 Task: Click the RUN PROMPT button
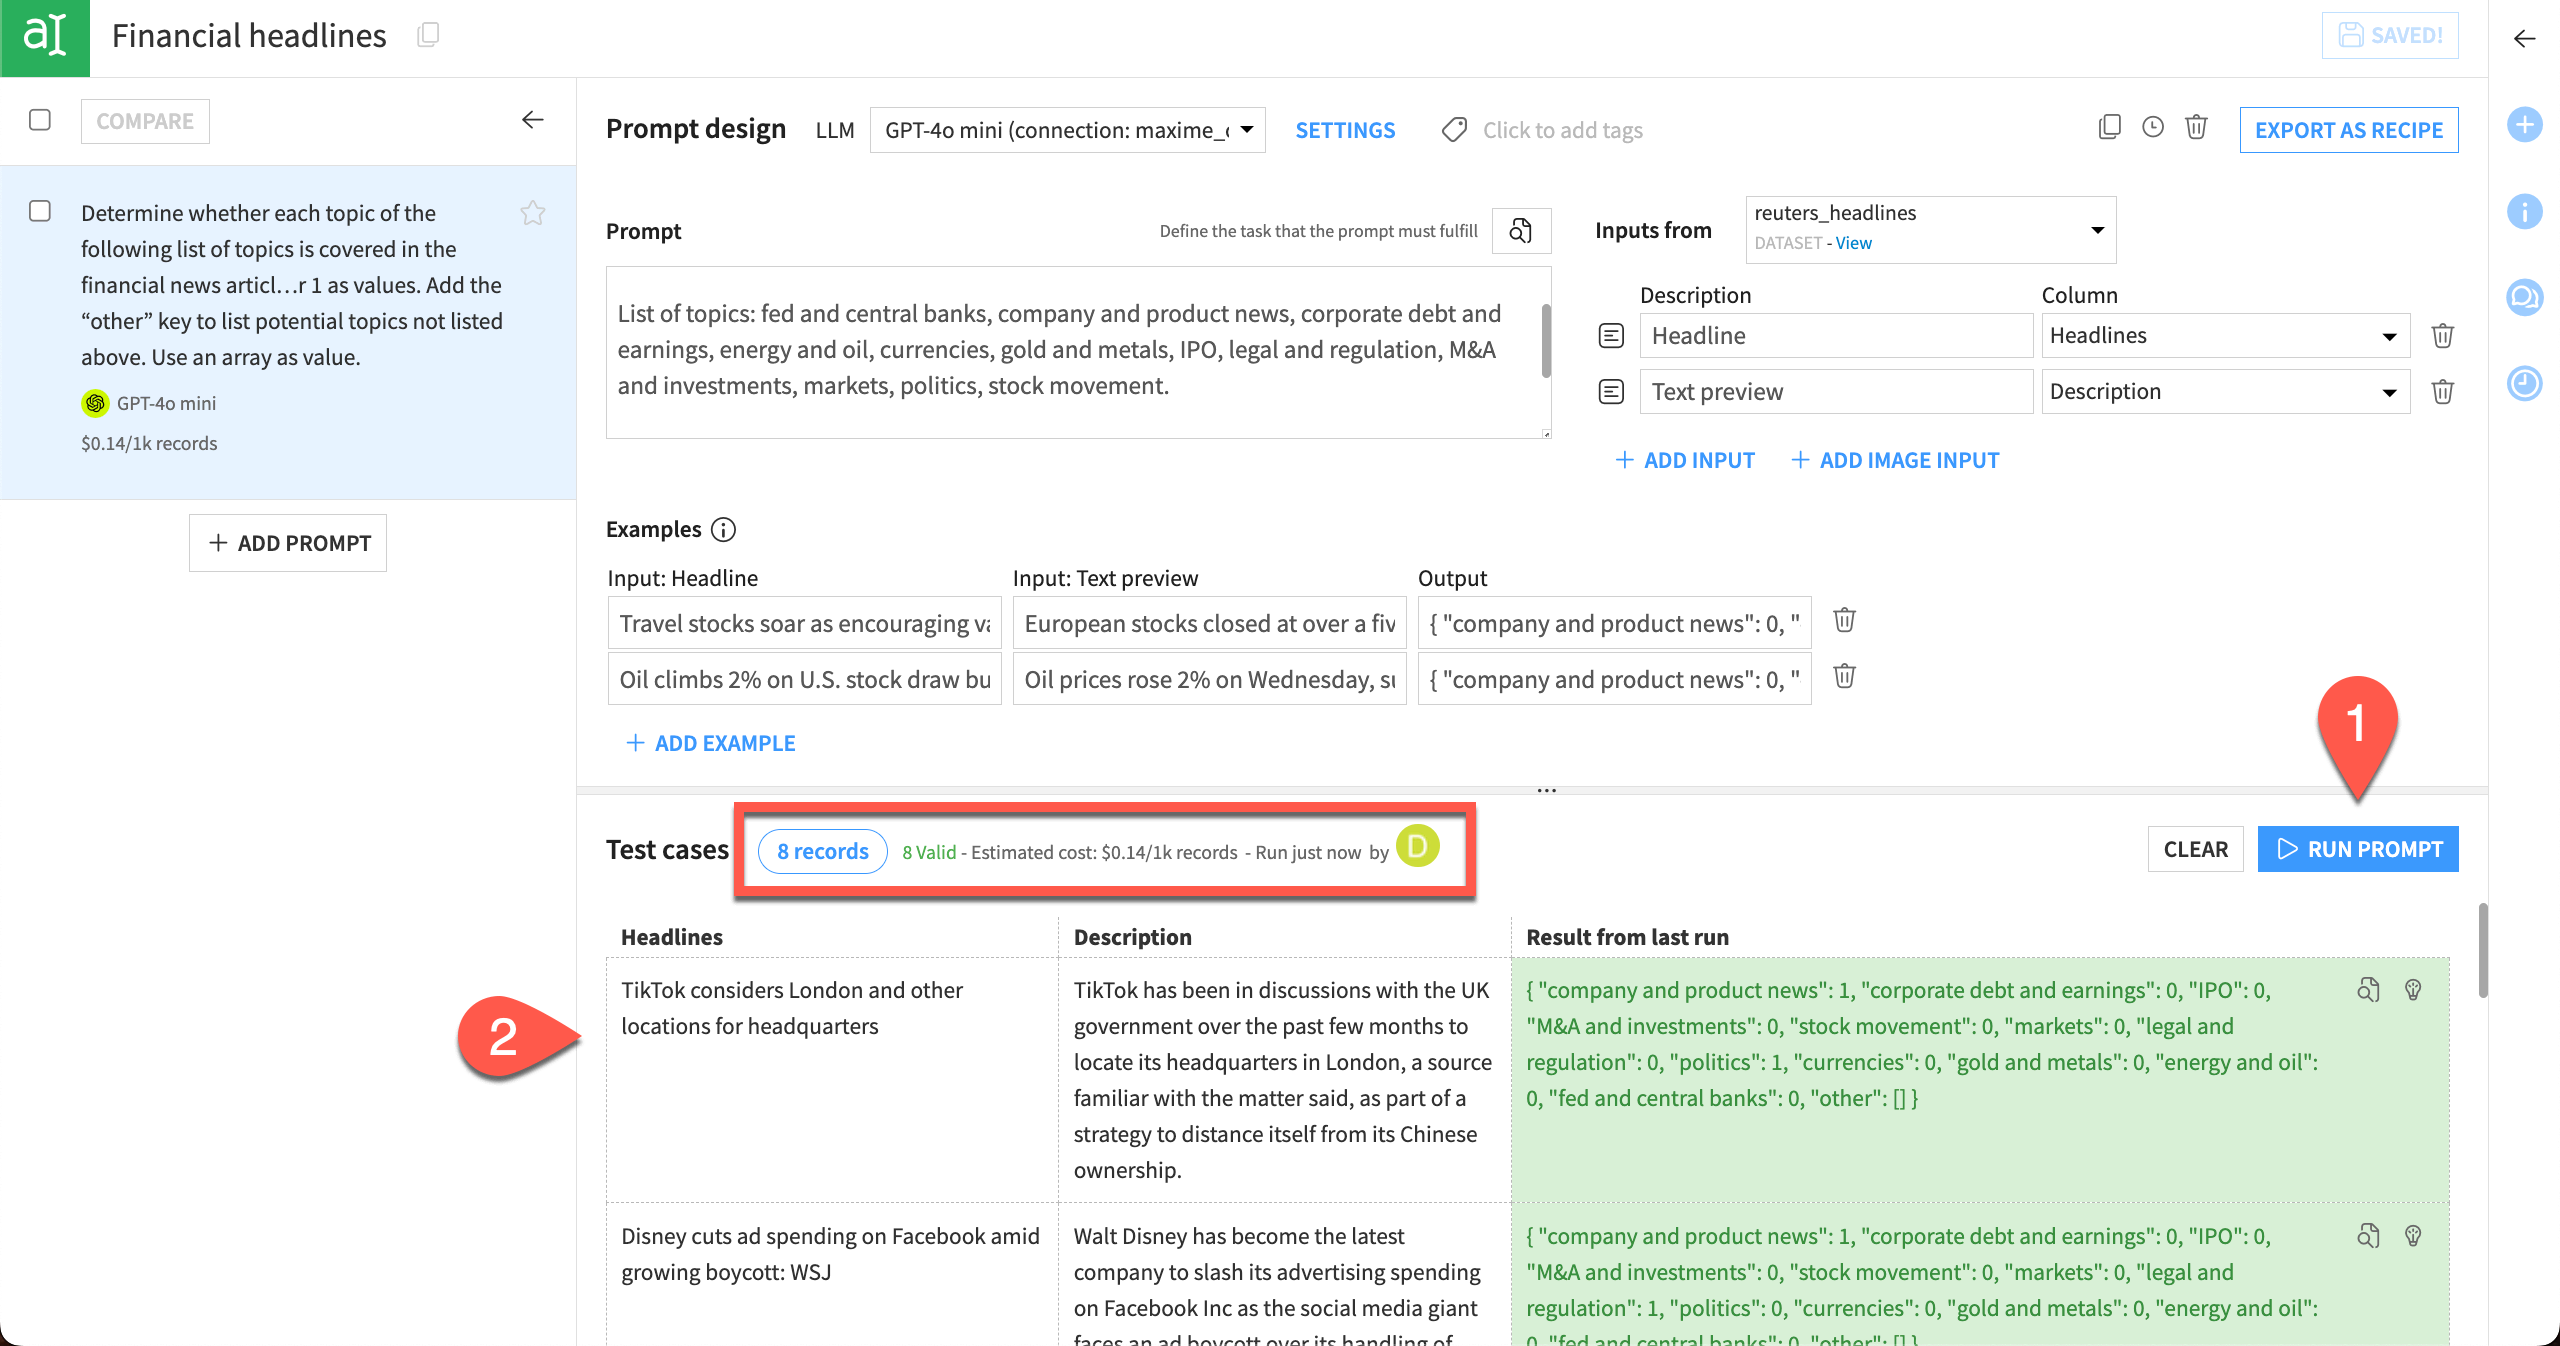2359,848
